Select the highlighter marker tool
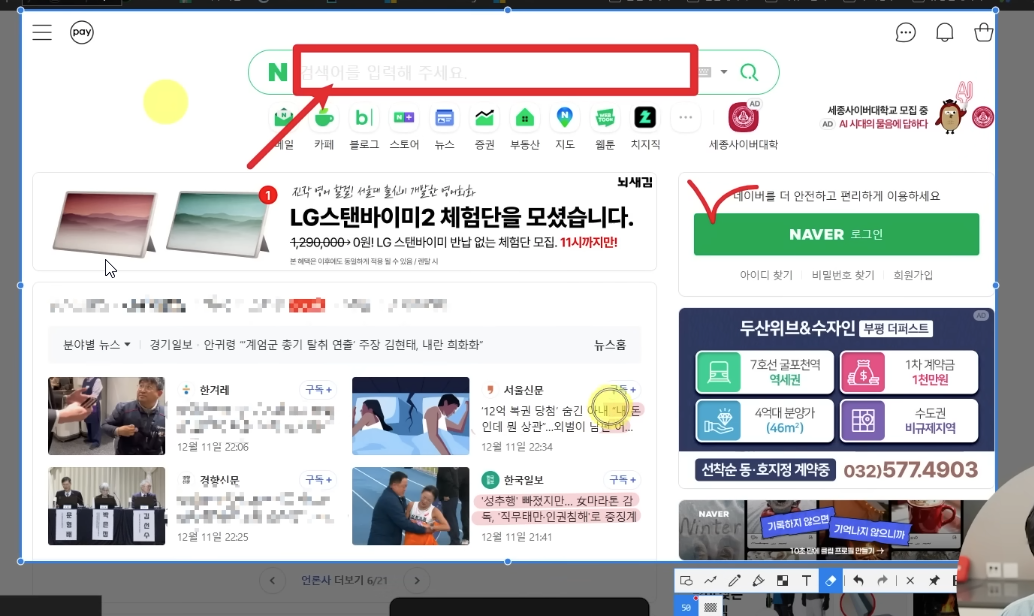Image resolution: width=1034 pixels, height=616 pixels. pos(758,580)
